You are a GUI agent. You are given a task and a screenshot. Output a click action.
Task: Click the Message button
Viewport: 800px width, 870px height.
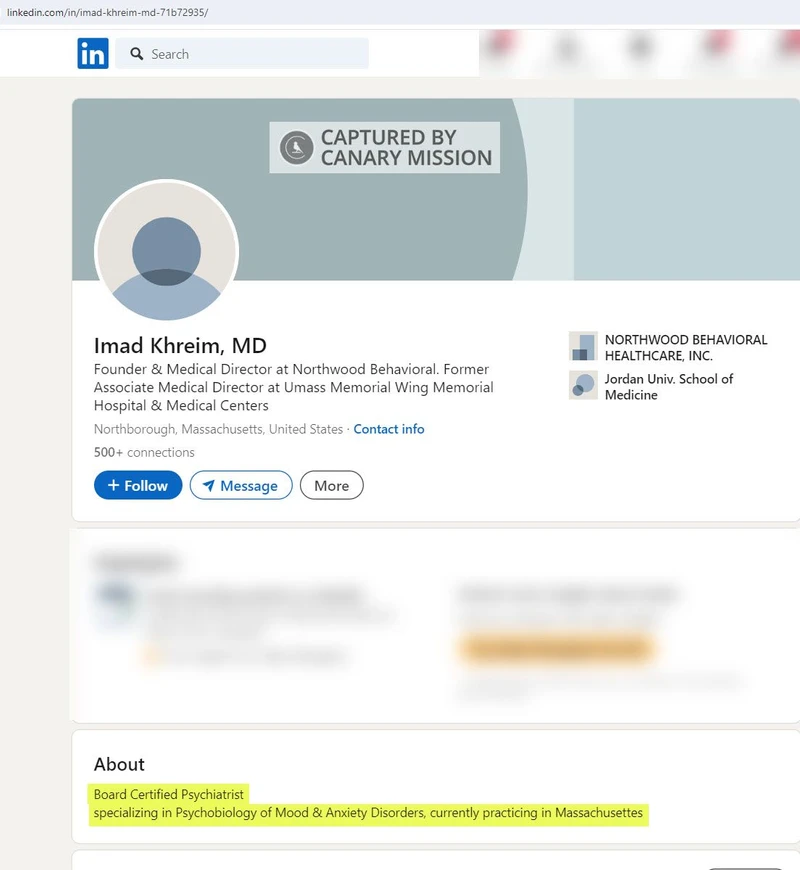241,485
